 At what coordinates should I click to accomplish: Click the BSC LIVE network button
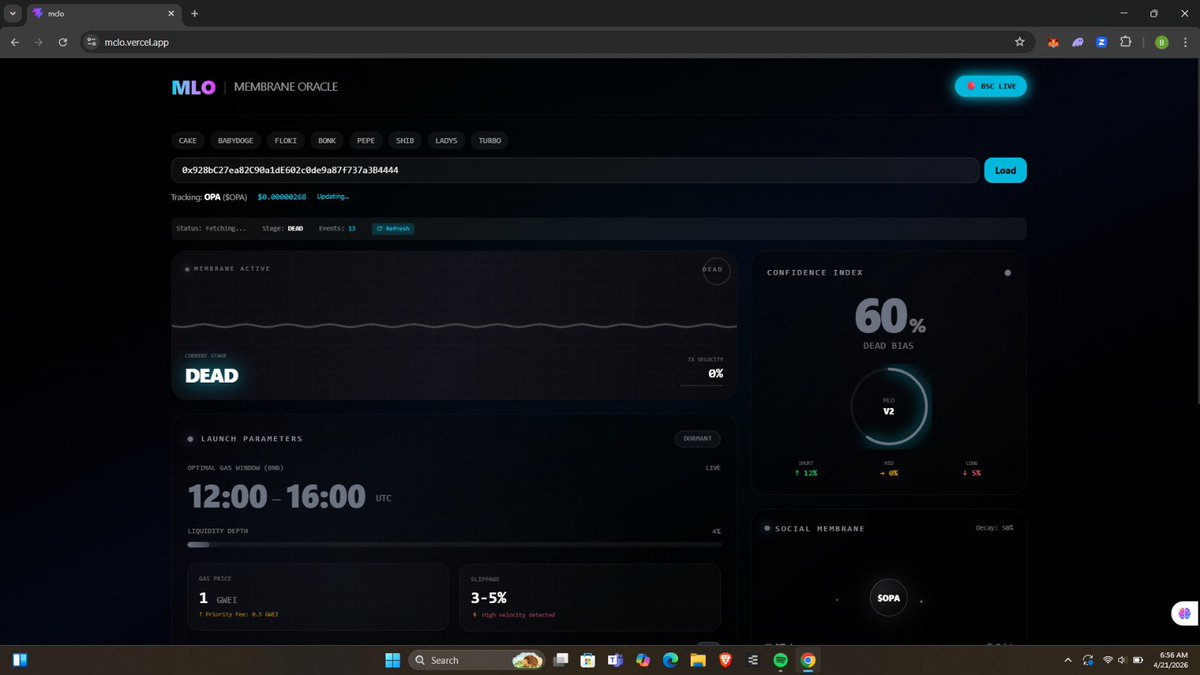click(991, 86)
